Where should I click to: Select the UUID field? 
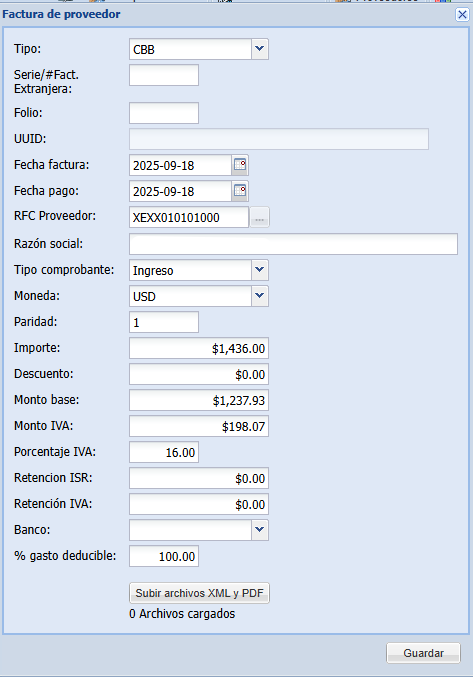point(279,139)
